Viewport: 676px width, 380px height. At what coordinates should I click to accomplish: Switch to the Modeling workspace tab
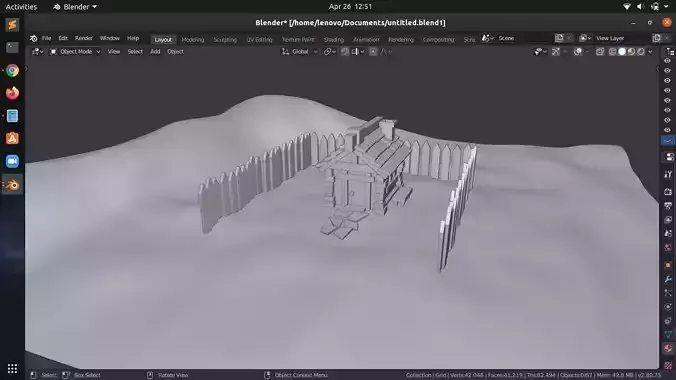tap(193, 39)
